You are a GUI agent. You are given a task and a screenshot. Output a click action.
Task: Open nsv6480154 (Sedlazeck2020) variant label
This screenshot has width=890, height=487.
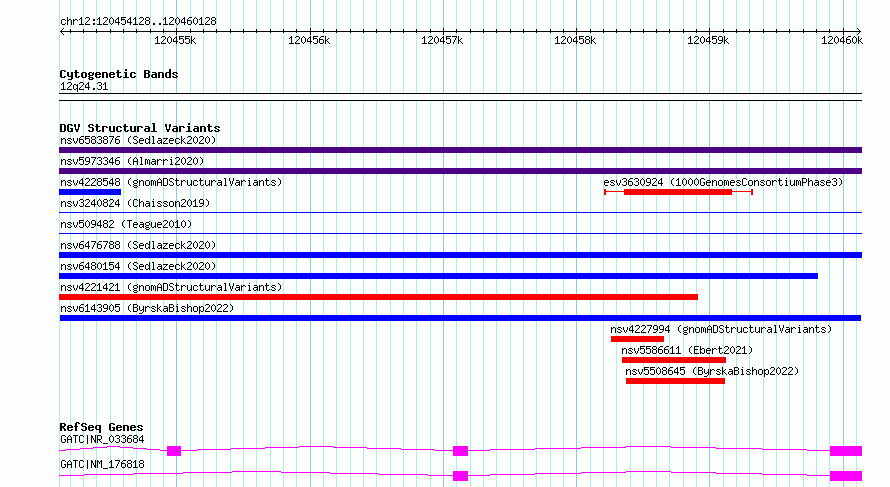tap(138, 266)
